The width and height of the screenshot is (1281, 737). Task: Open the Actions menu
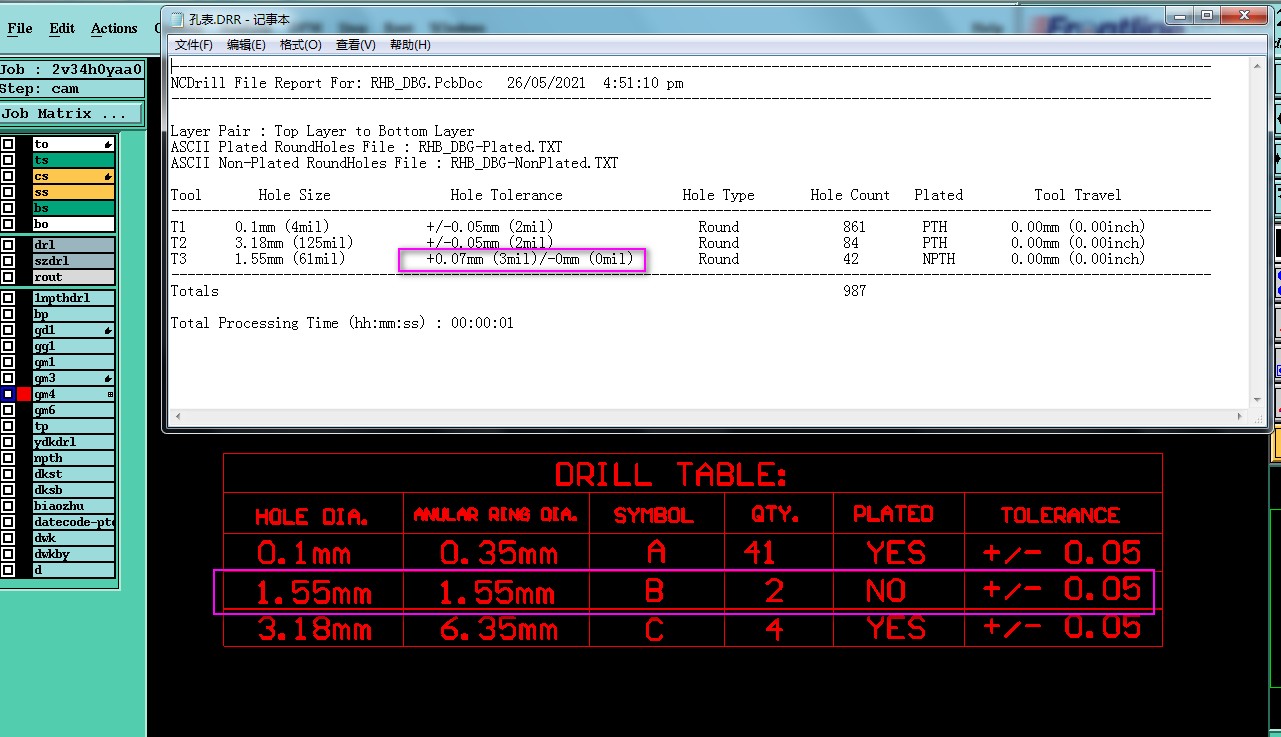[114, 28]
